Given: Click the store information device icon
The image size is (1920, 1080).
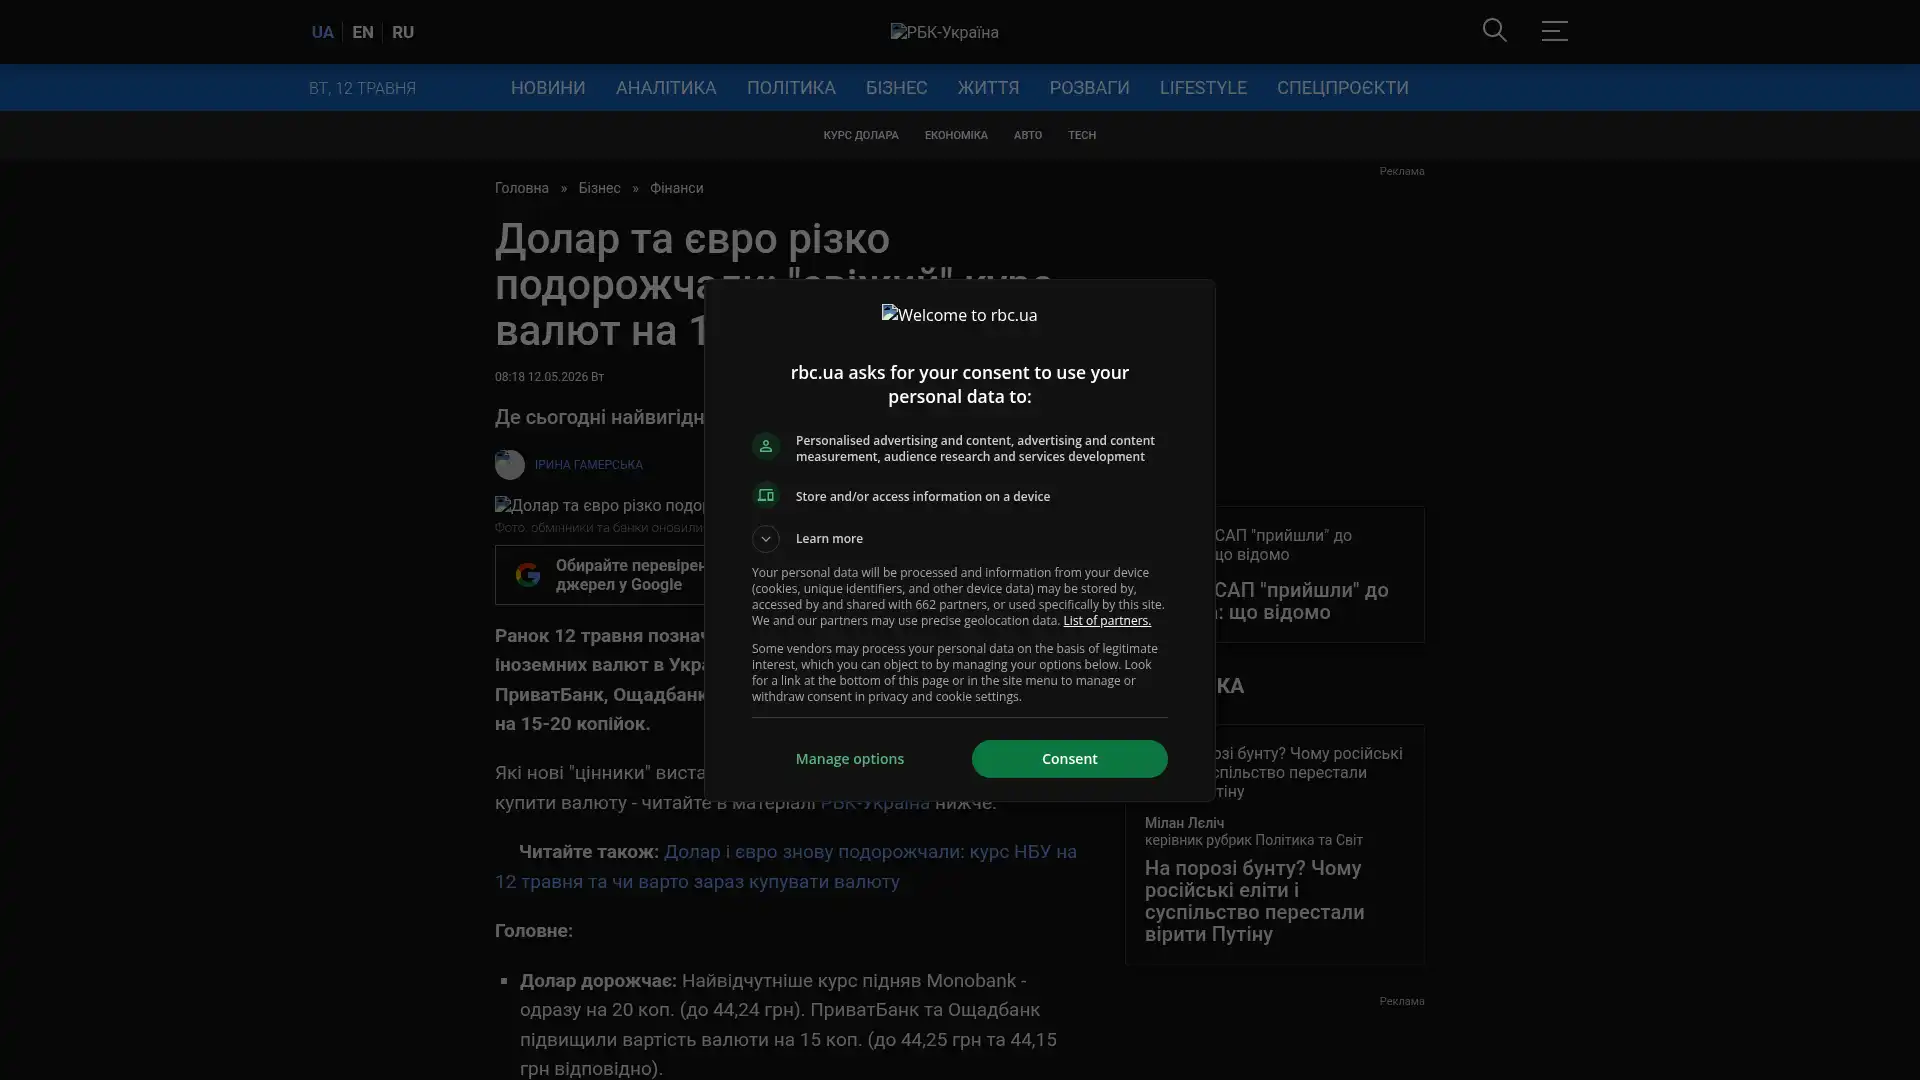Looking at the screenshot, I should pyautogui.click(x=766, y=496).
